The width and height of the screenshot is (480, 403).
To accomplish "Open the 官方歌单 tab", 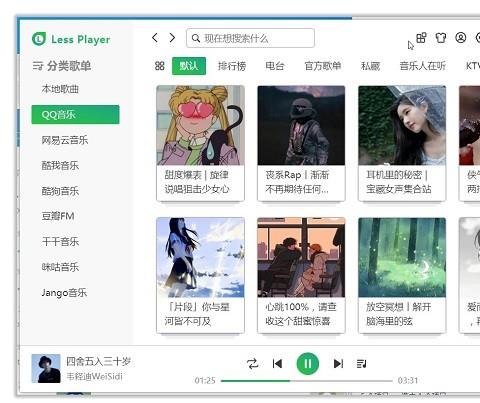I will [323, 66].
